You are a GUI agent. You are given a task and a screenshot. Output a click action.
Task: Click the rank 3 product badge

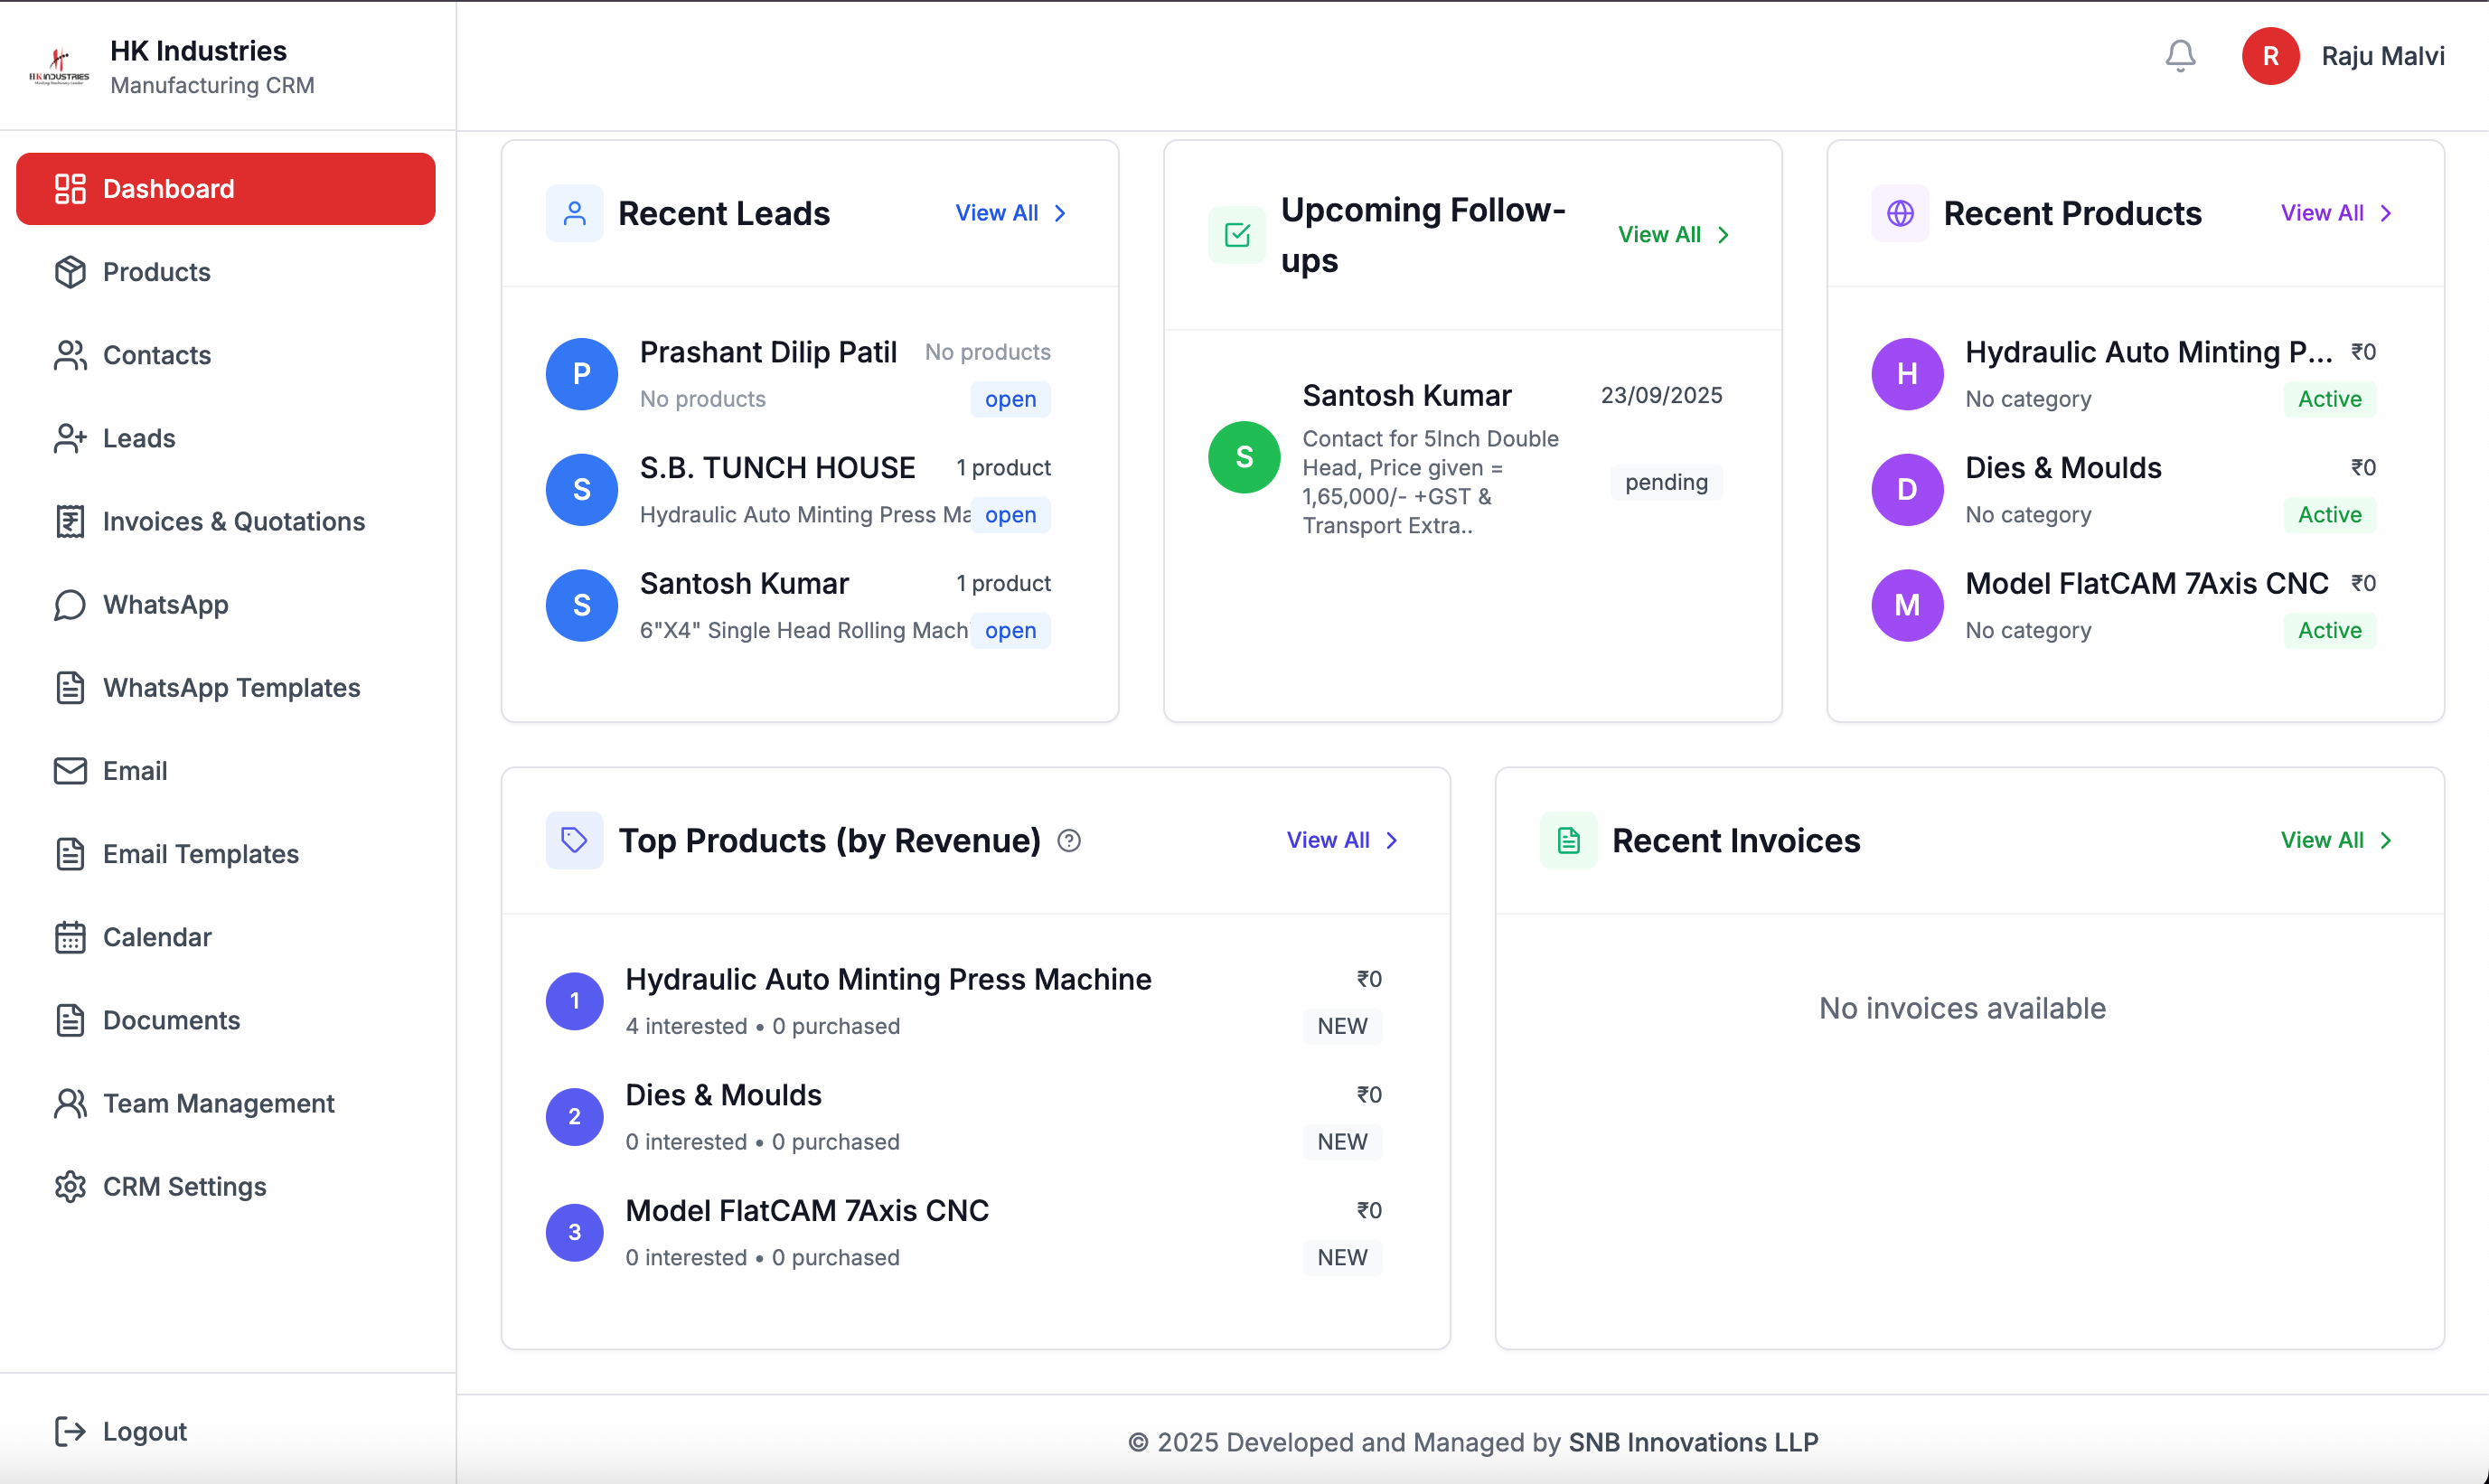[x=574, y=1232]
